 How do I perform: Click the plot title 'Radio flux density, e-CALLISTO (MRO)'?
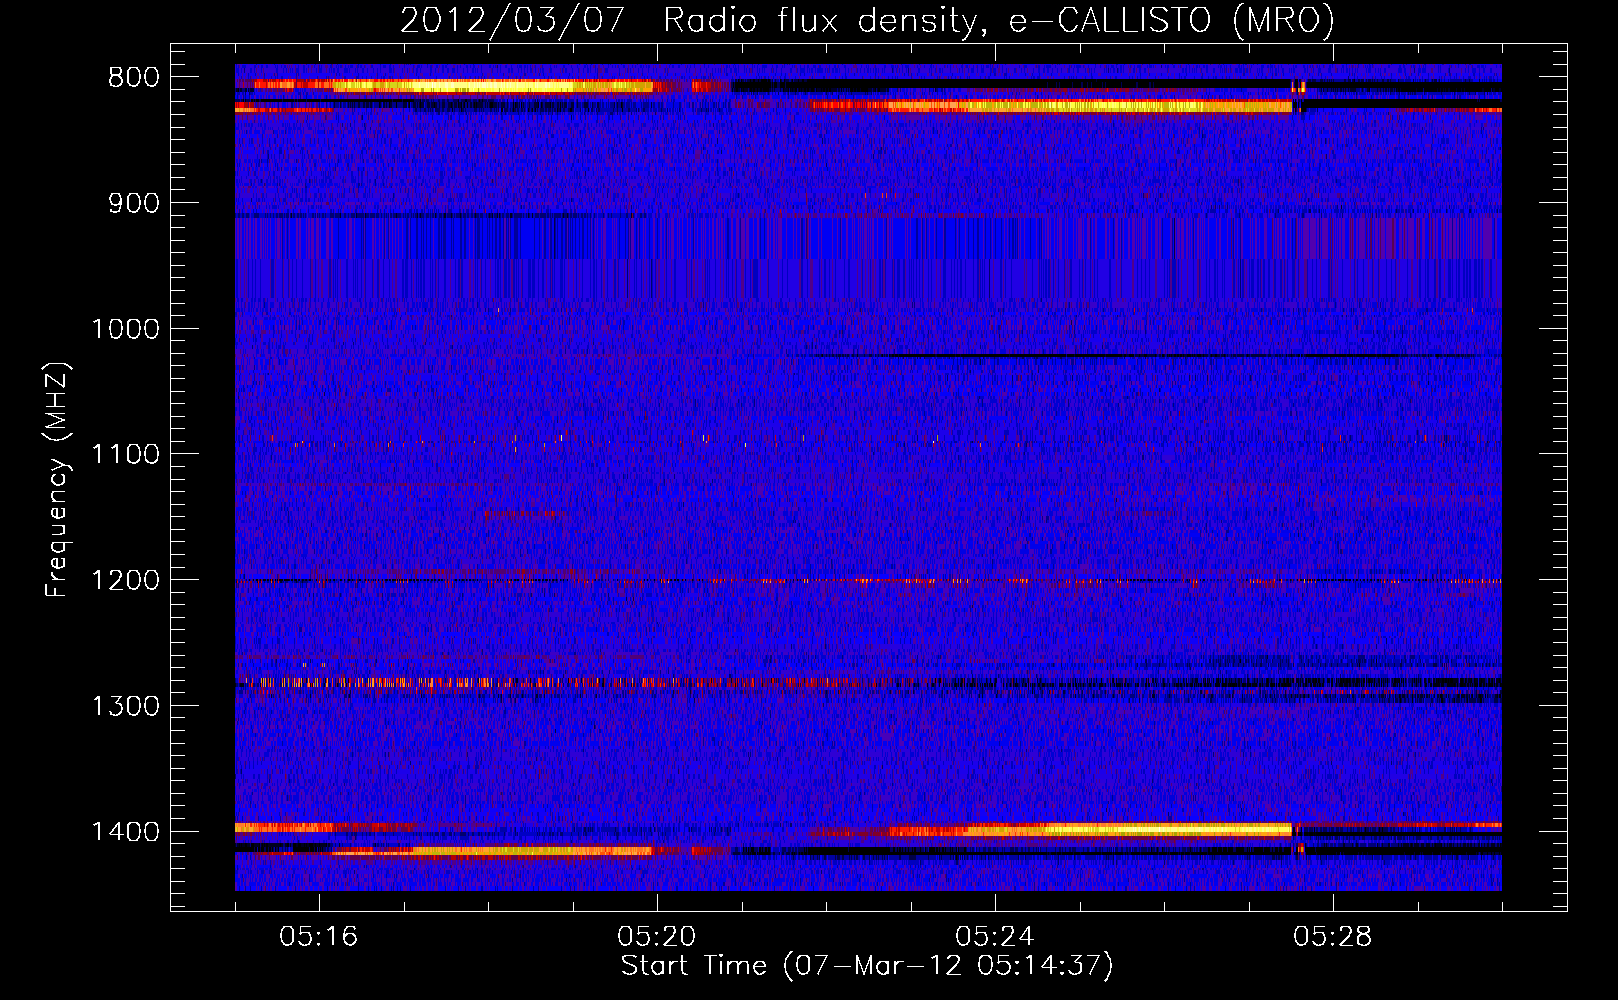tap(999, 20)
